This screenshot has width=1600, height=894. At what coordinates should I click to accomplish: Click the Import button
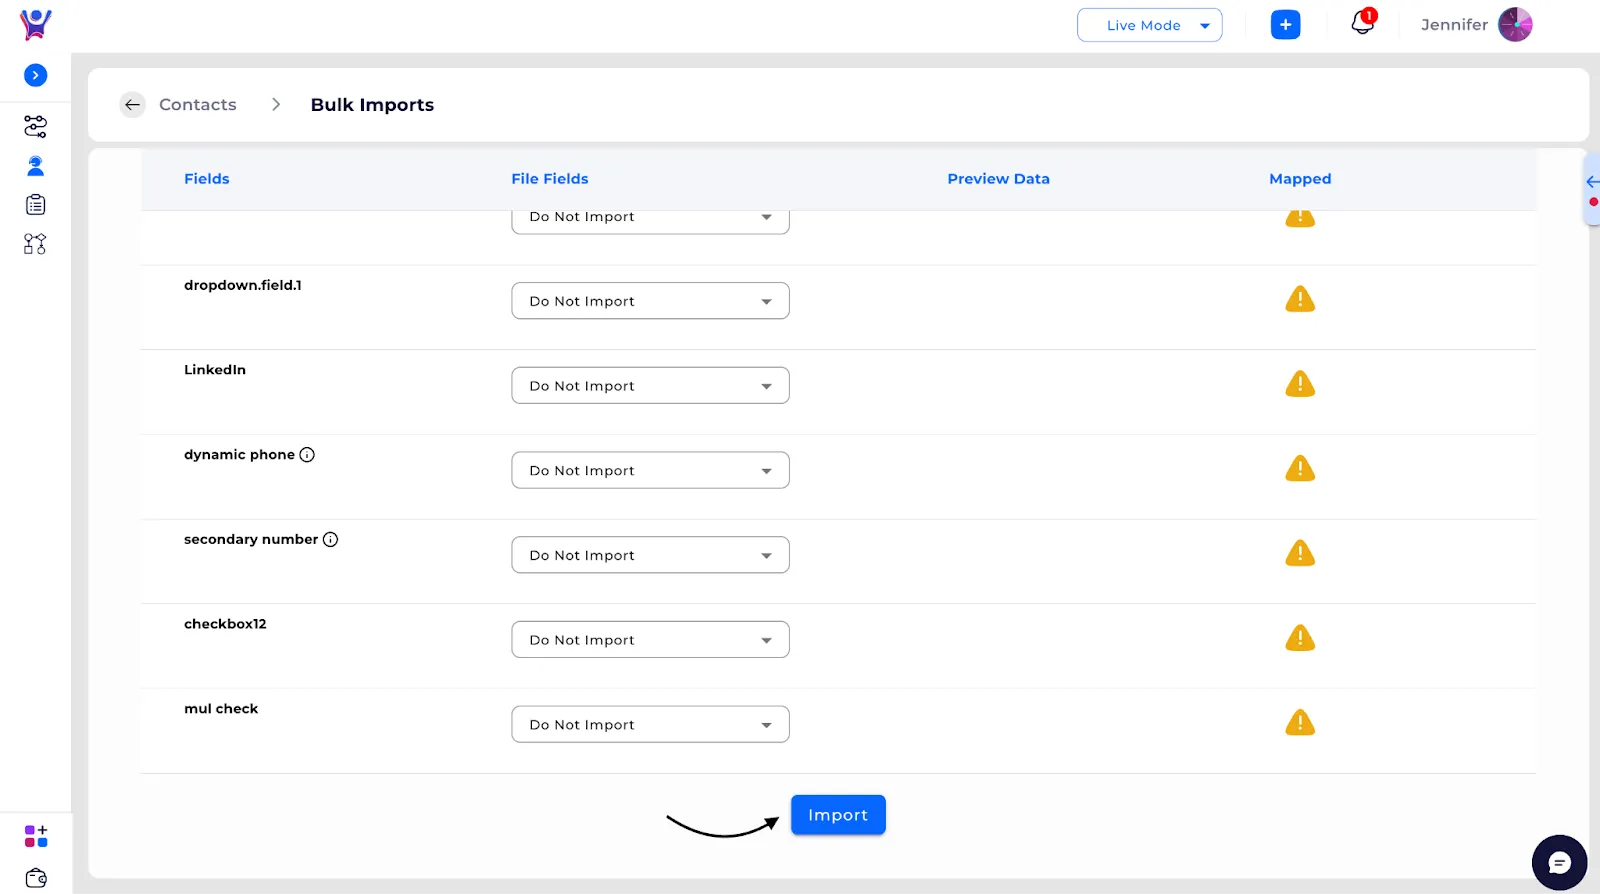coord(838,815)
